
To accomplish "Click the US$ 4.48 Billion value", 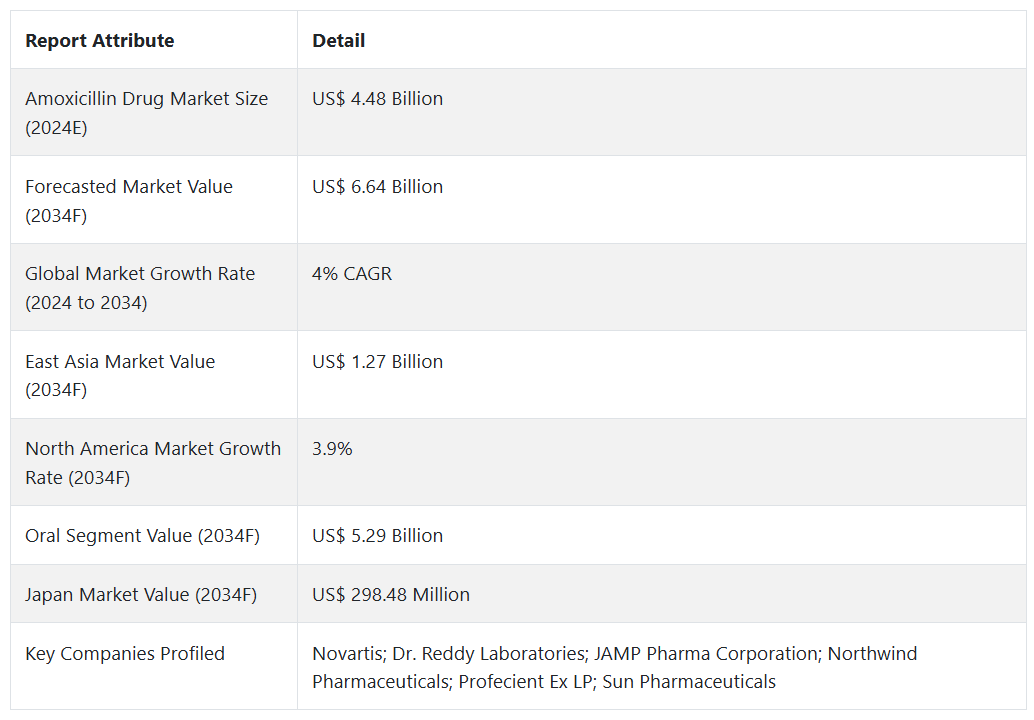I will click(x=377, y=99).
